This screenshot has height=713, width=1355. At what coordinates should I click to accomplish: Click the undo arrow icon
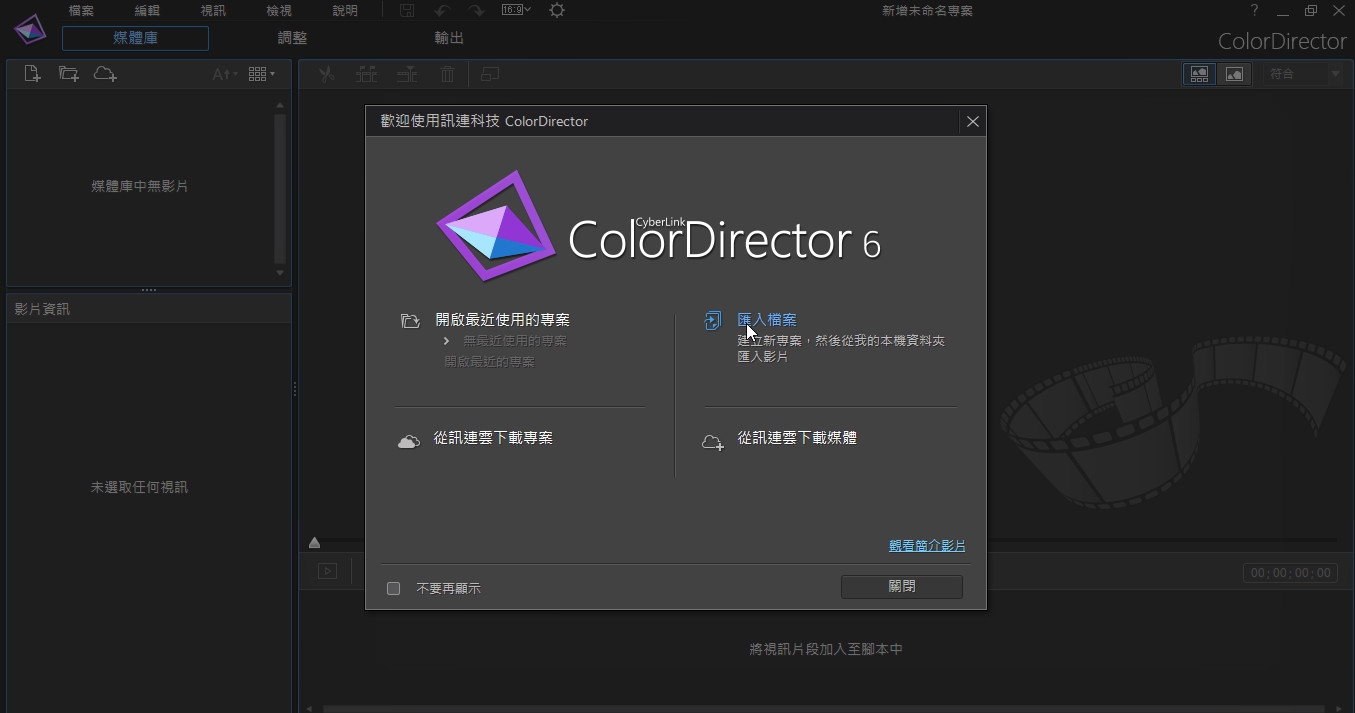[x=442, y=11]
